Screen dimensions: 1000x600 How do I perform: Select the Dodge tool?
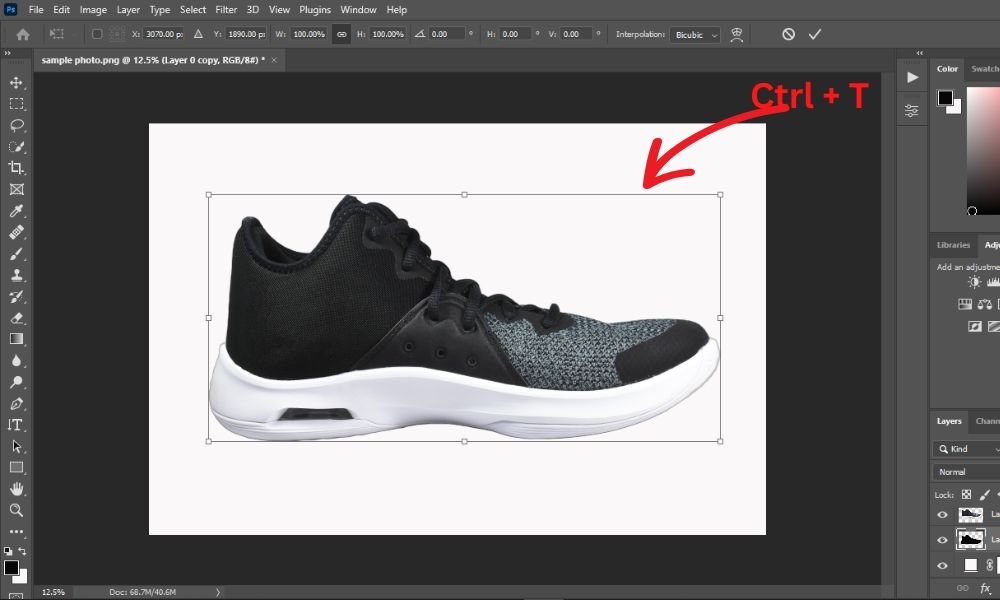[16, 382]
